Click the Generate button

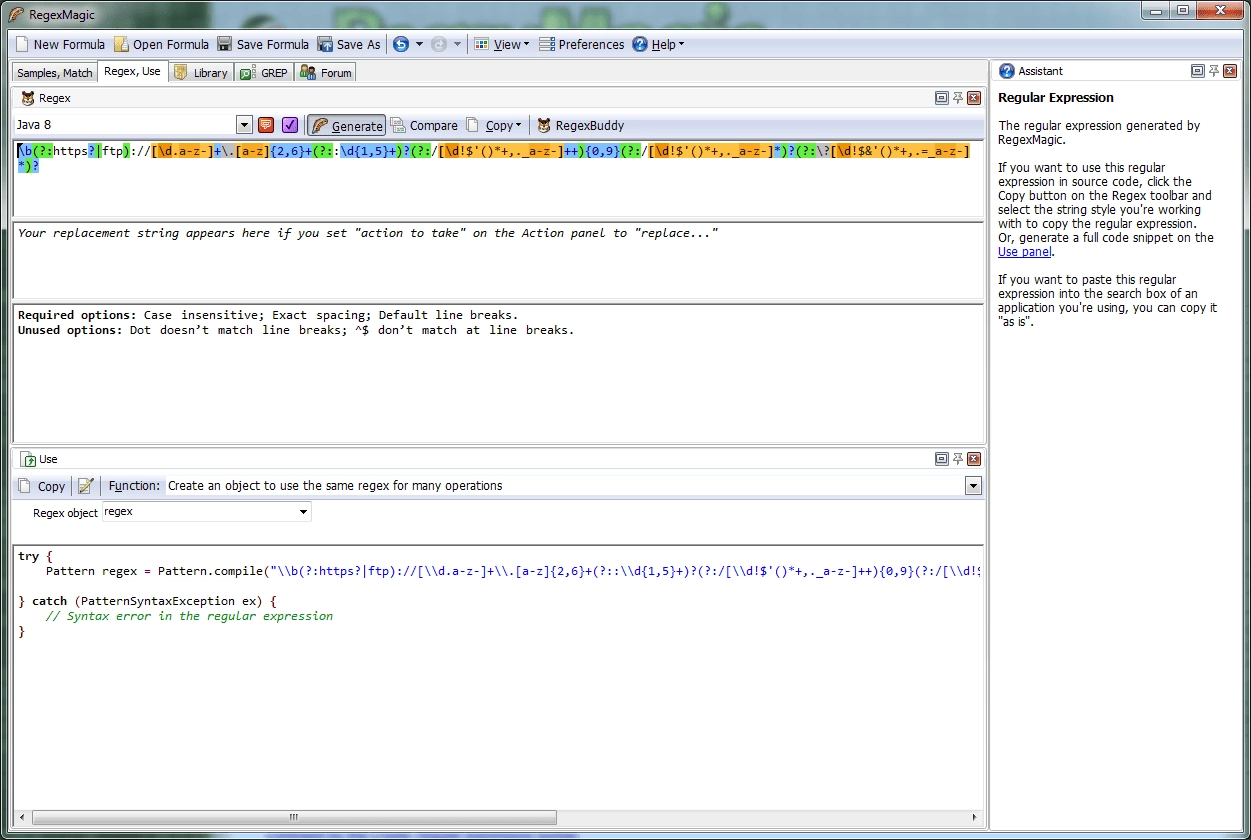346,125
